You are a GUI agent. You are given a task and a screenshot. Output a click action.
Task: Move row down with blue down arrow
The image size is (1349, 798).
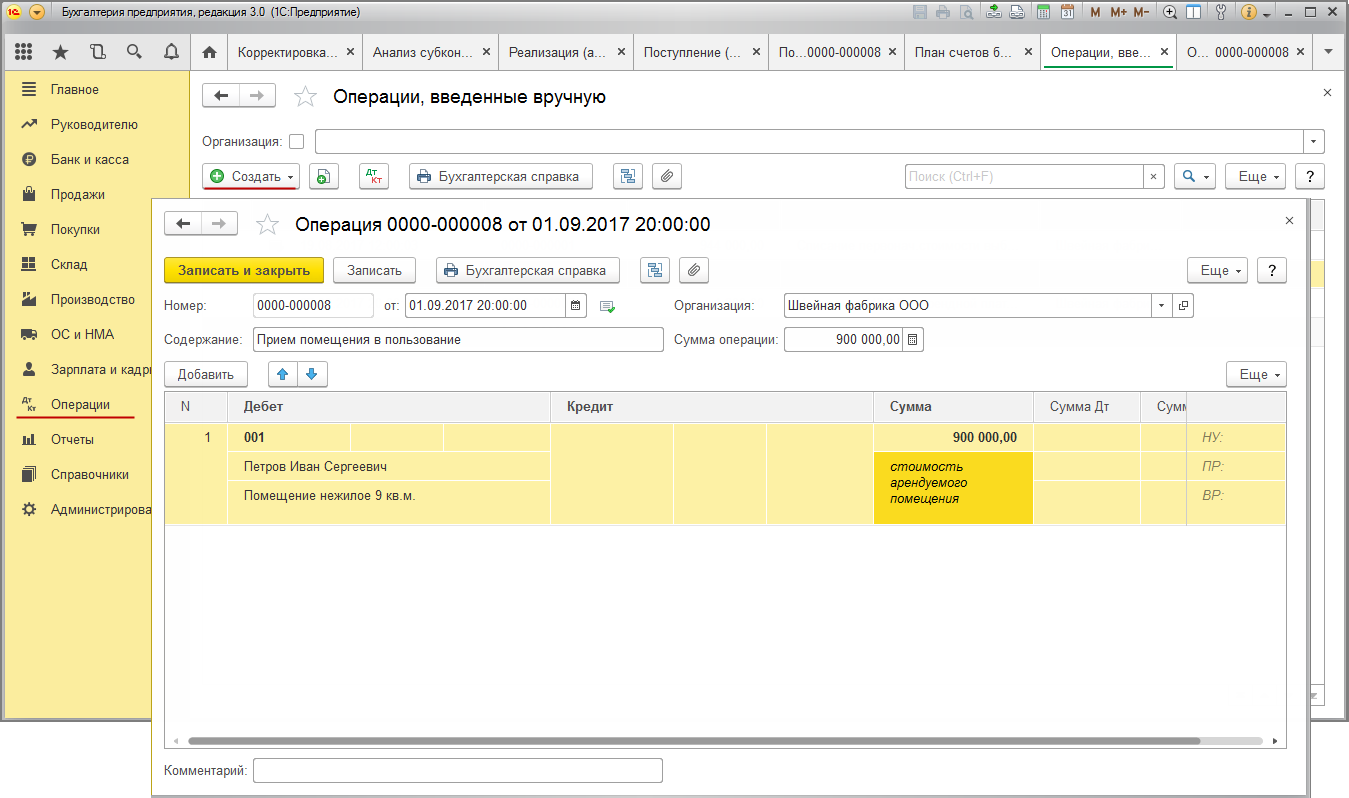coord(312,374)
